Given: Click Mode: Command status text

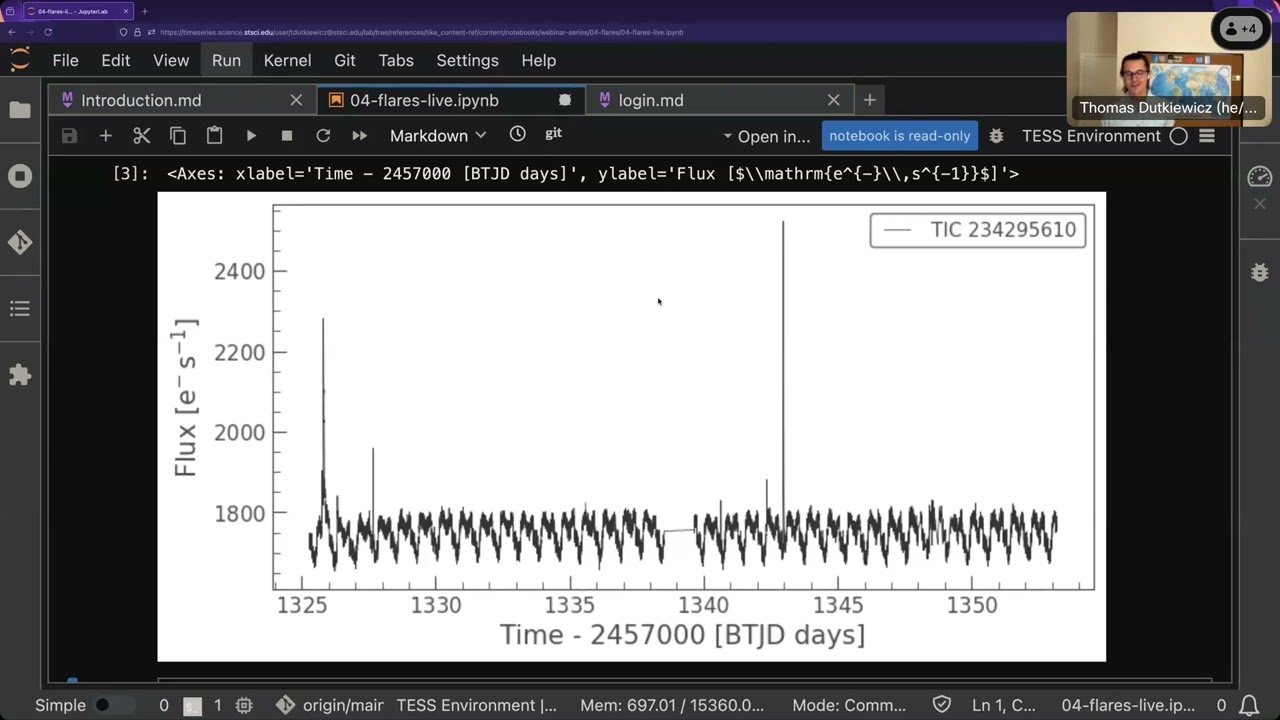Looking at the screenshot, I should [x=849, y=705].
